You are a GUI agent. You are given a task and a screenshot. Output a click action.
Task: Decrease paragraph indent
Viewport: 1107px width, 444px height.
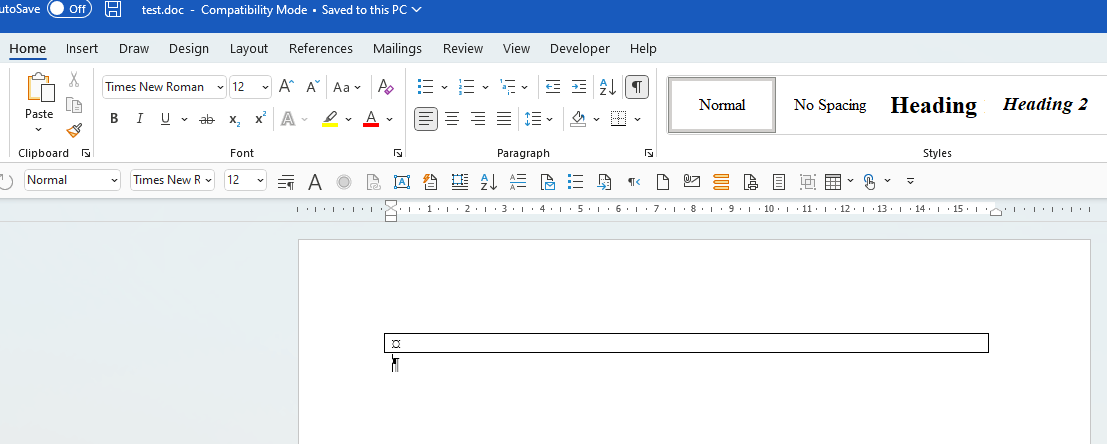553,87
